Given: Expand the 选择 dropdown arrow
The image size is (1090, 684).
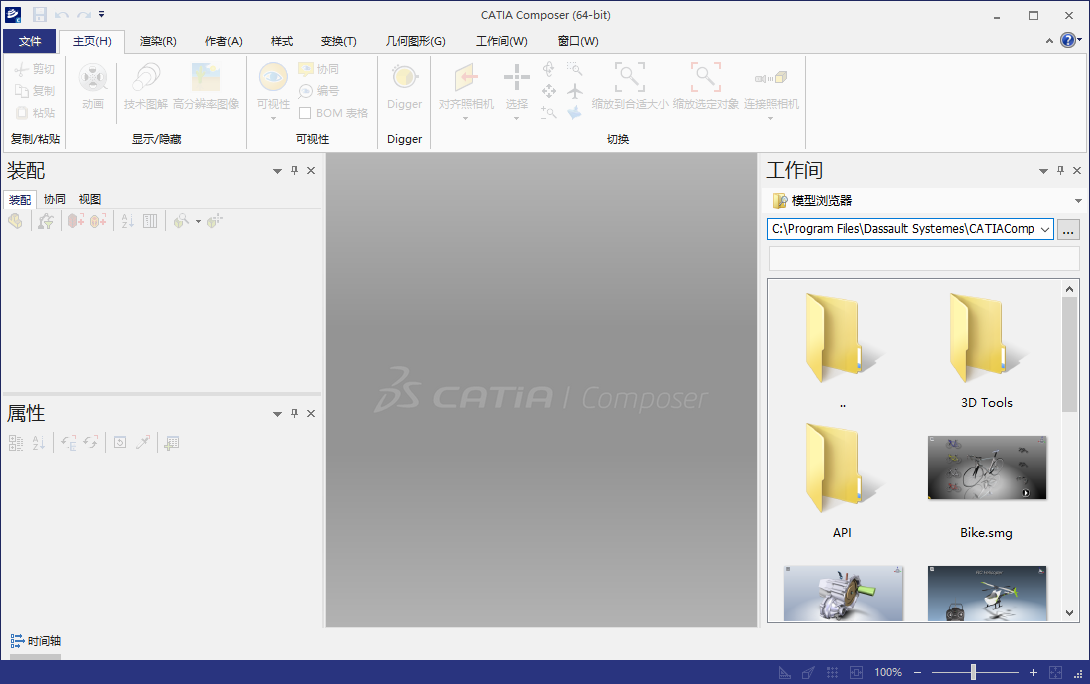Looking at the screenshot, I should click(x=516, y=118).
